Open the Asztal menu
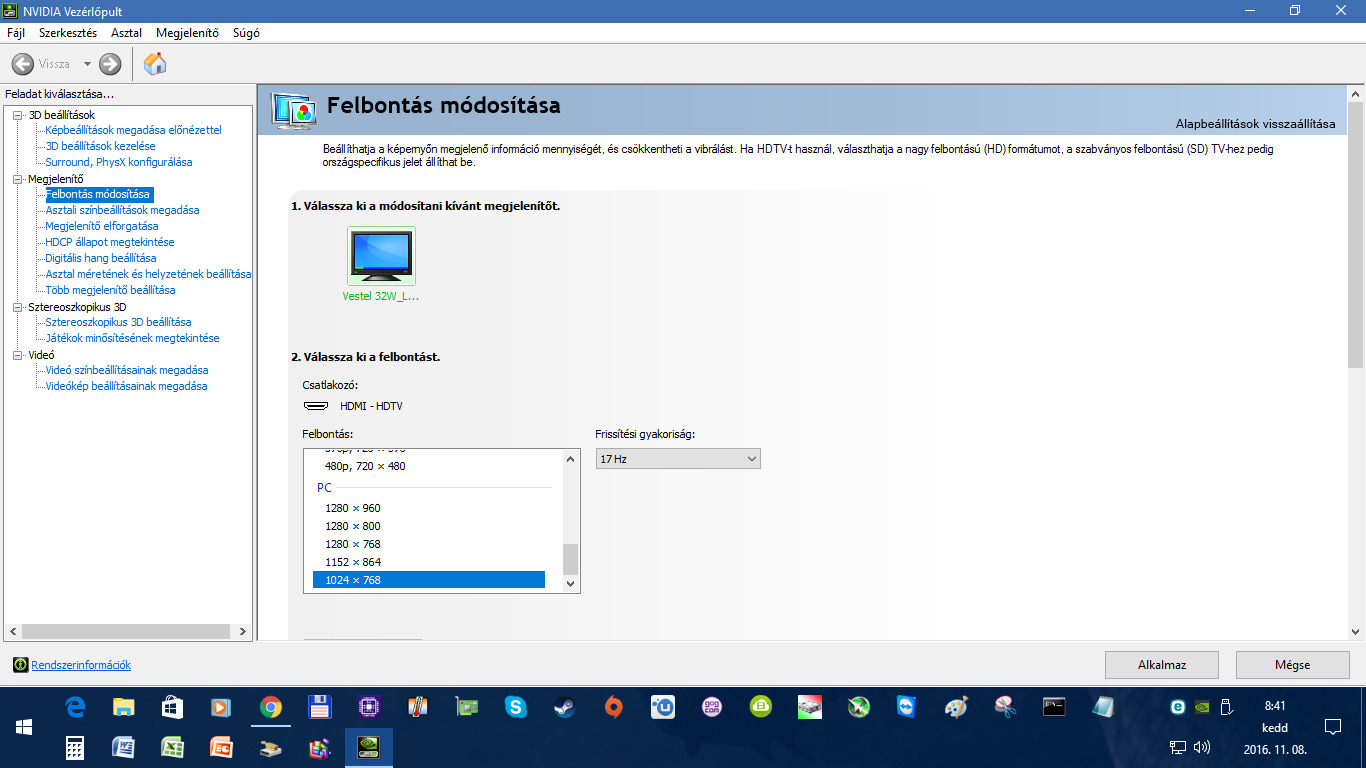Screen dimensions: 1366x768 pos(126,32)
